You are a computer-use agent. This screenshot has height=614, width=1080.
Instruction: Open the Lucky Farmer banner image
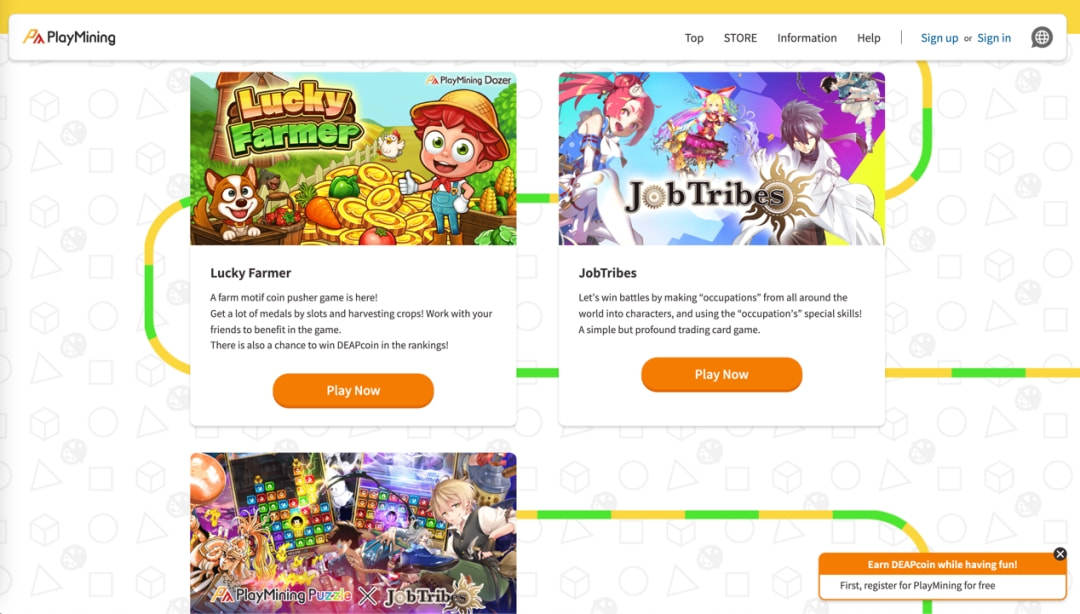tap(353, 158)
